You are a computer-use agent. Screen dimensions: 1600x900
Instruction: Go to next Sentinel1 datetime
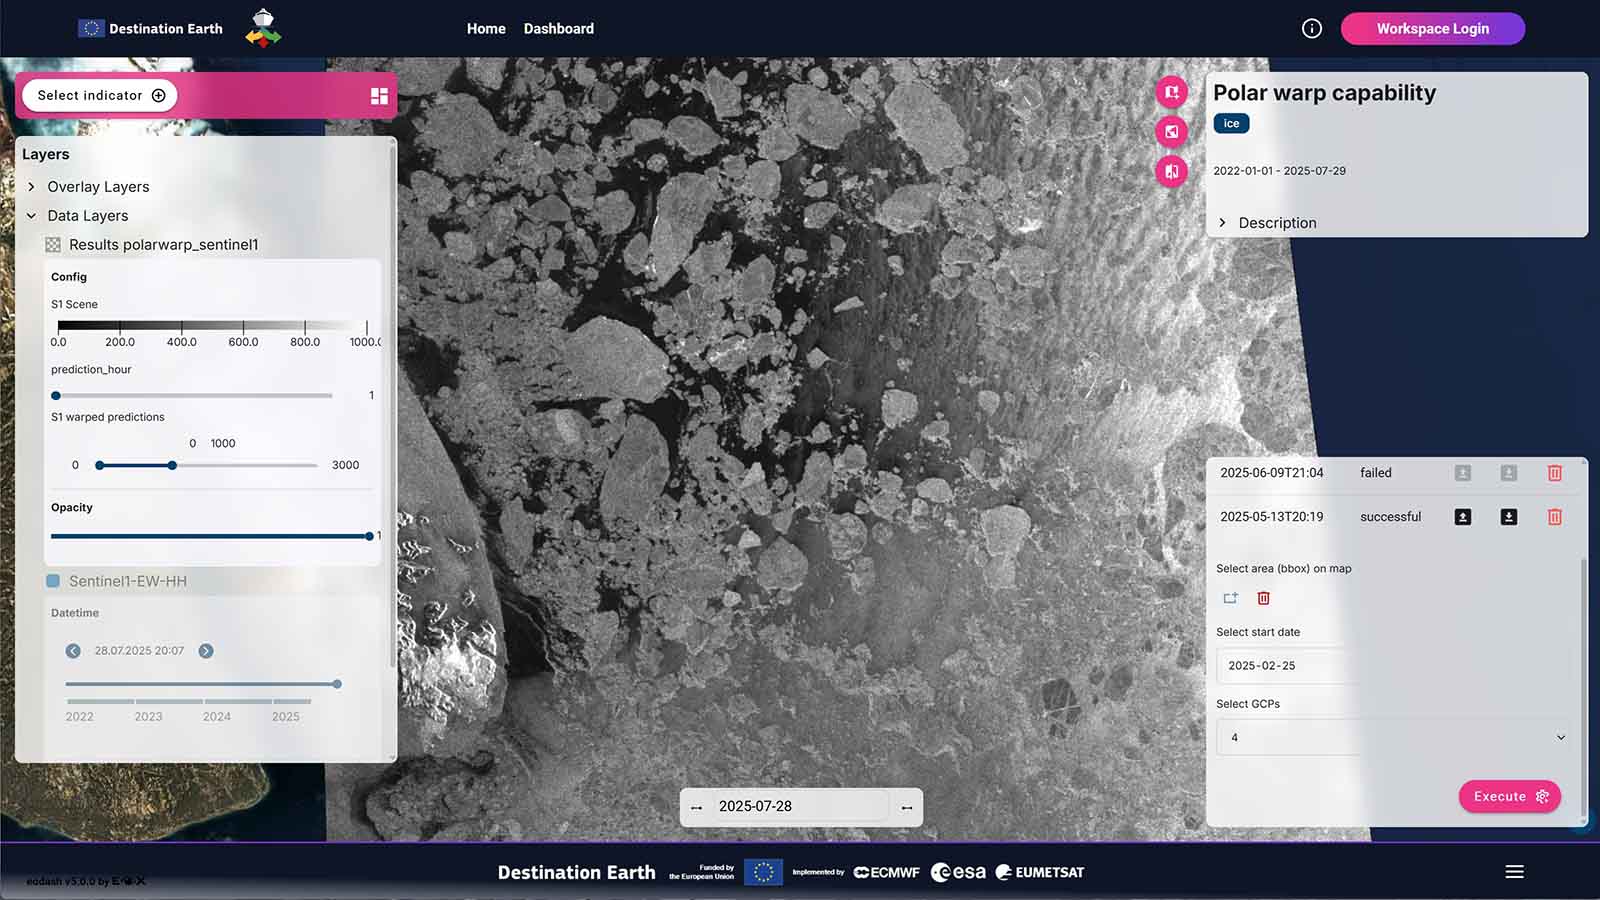pos(206,651)
